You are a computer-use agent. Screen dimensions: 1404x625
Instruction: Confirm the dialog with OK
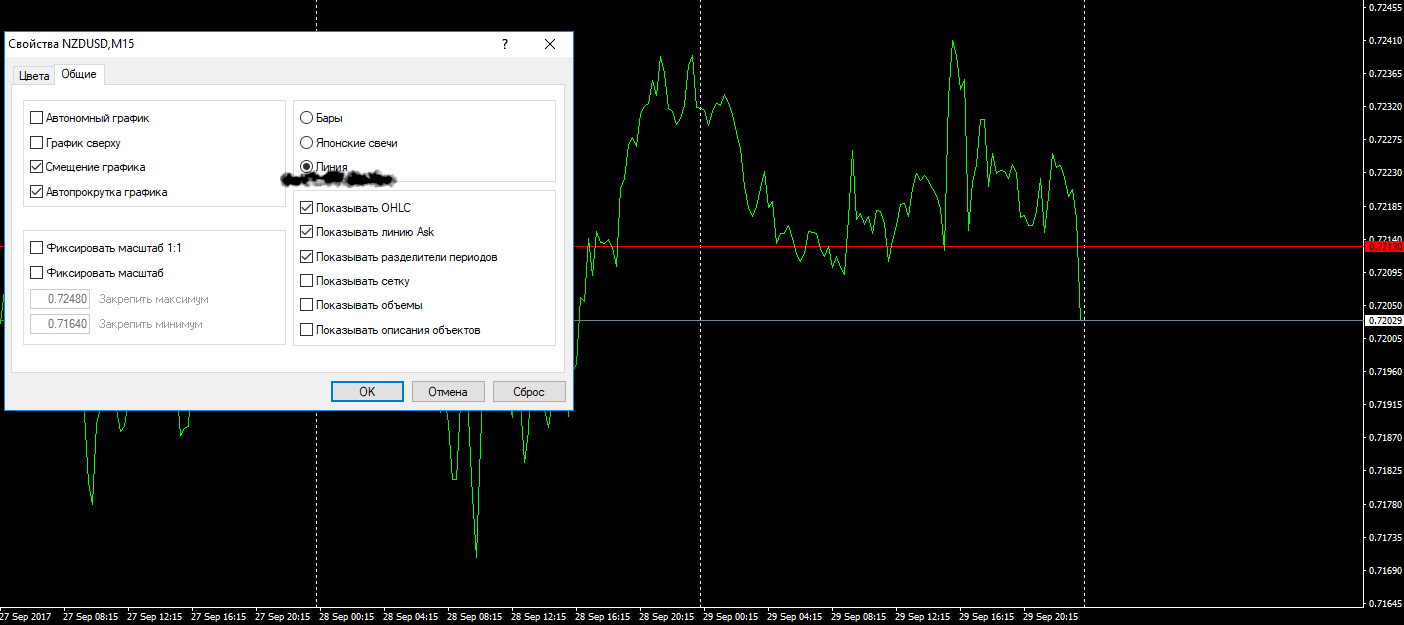pos(367,391)
